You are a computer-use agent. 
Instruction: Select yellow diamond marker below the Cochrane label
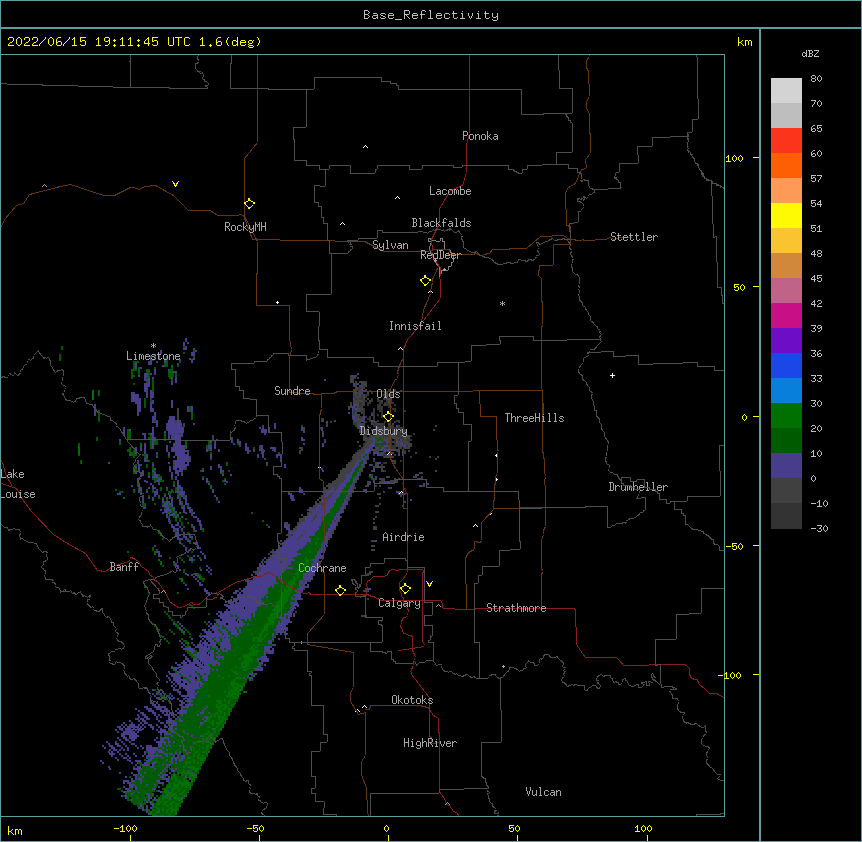point(340,590)
